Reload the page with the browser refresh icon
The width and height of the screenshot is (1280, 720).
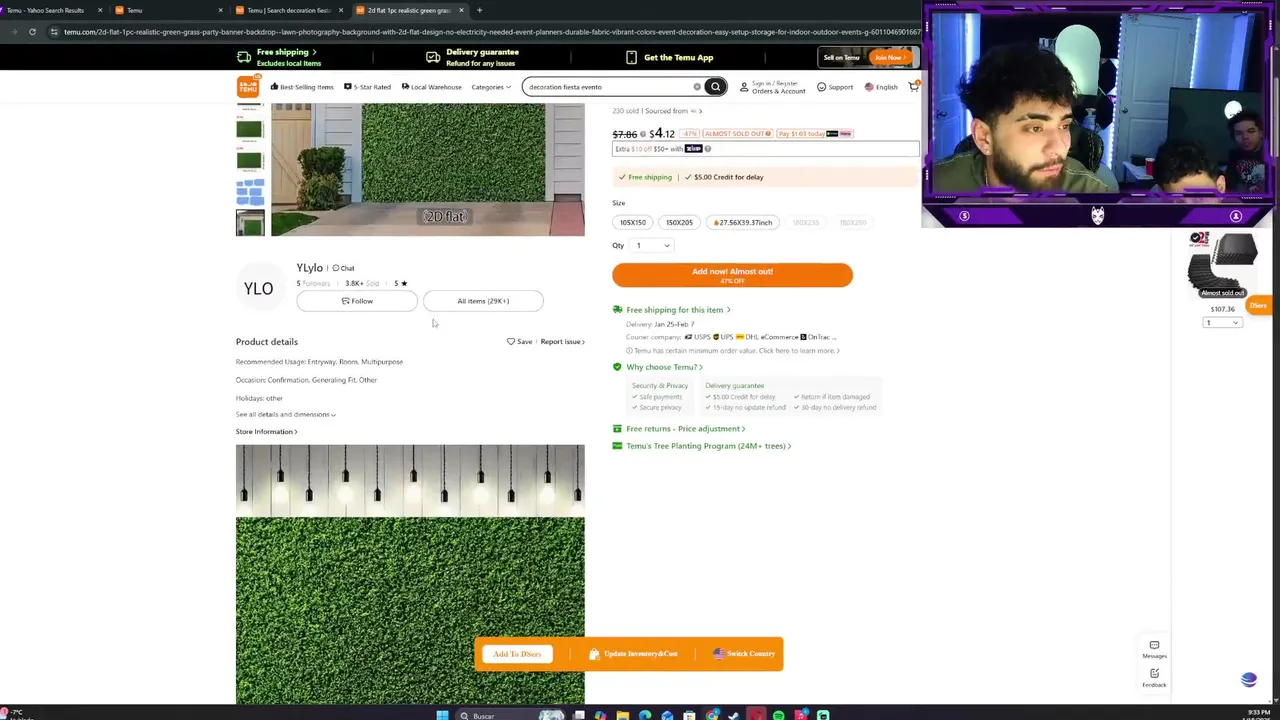pyautogui.click(x=32, y=32)
